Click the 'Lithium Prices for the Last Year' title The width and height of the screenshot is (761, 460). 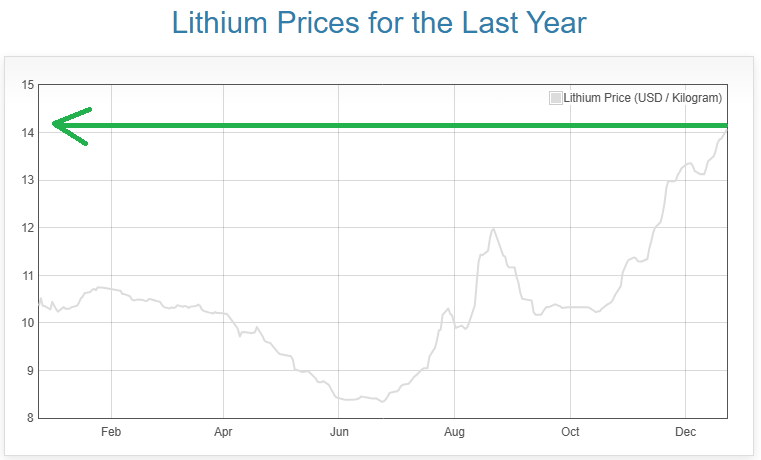click(x=379, y=23)
